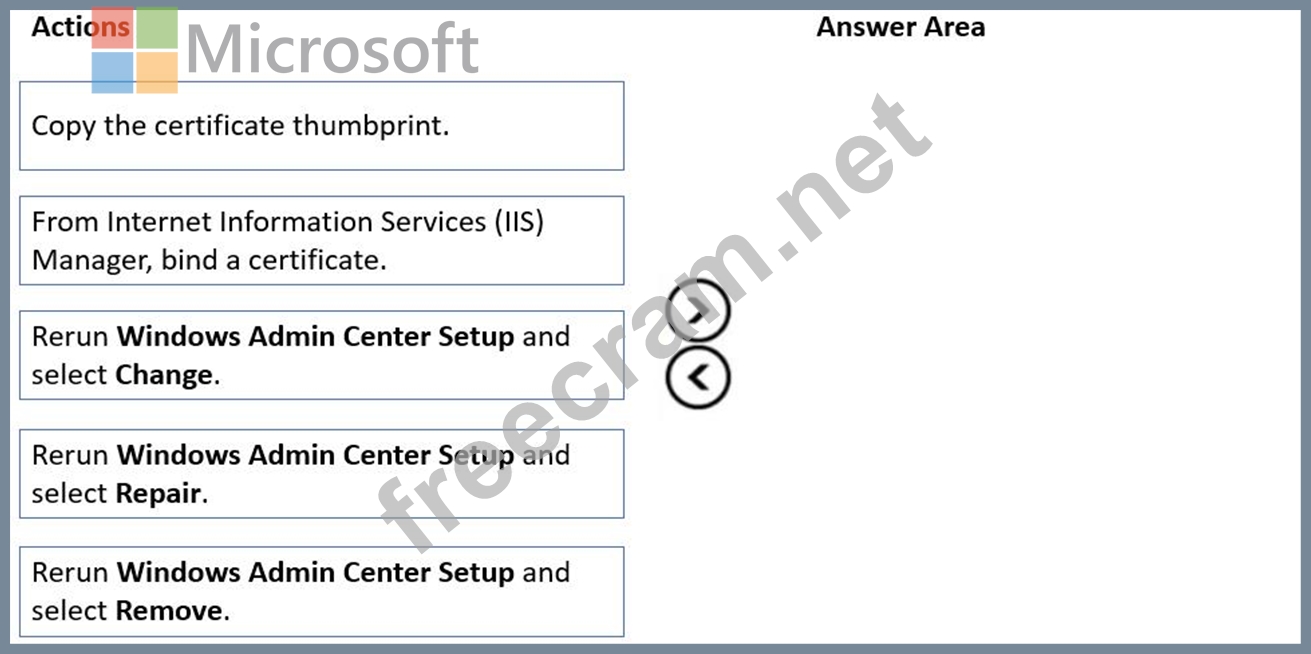Click the yellow square of Microsoft logo

point(157,73)
